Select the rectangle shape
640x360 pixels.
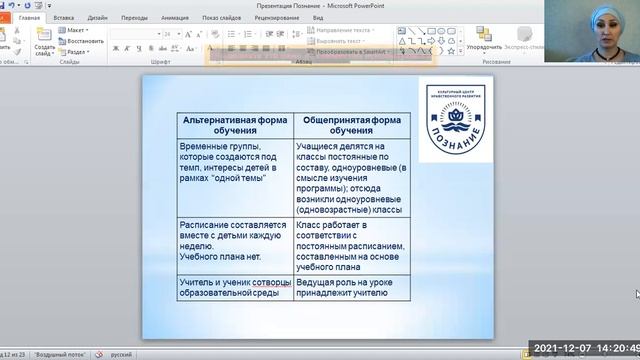(x=431, y=31)
